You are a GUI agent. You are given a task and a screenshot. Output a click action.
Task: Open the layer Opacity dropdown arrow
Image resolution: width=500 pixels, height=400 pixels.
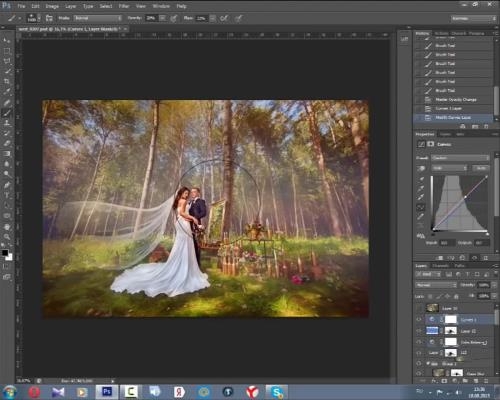(493, 285)
